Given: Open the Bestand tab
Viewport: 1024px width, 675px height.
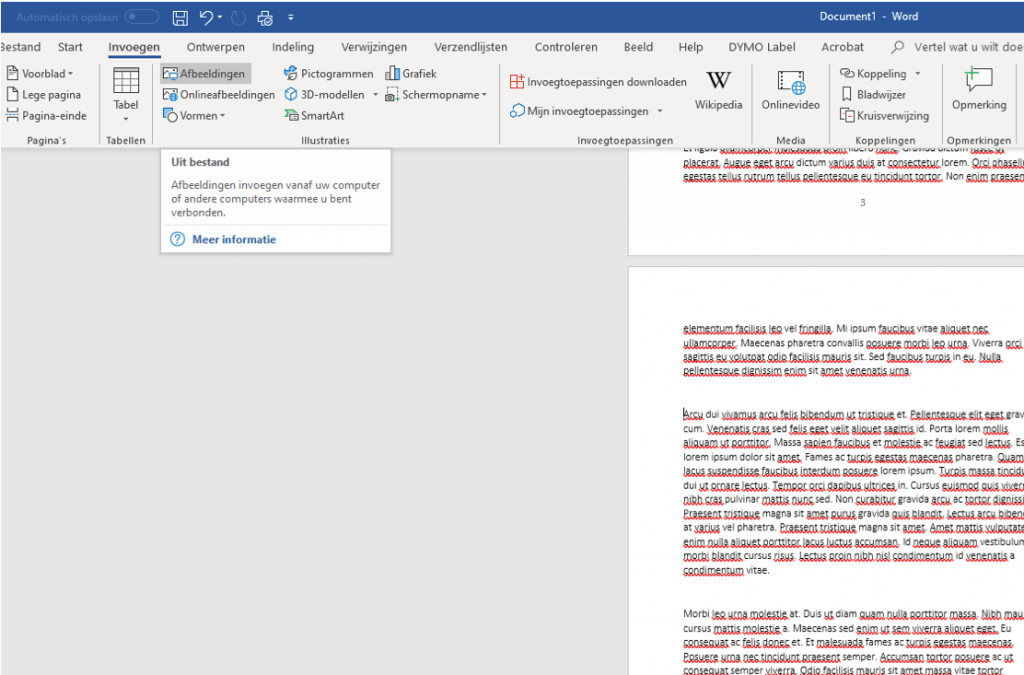Looking at the screenshot, I should tap(20, 47).
